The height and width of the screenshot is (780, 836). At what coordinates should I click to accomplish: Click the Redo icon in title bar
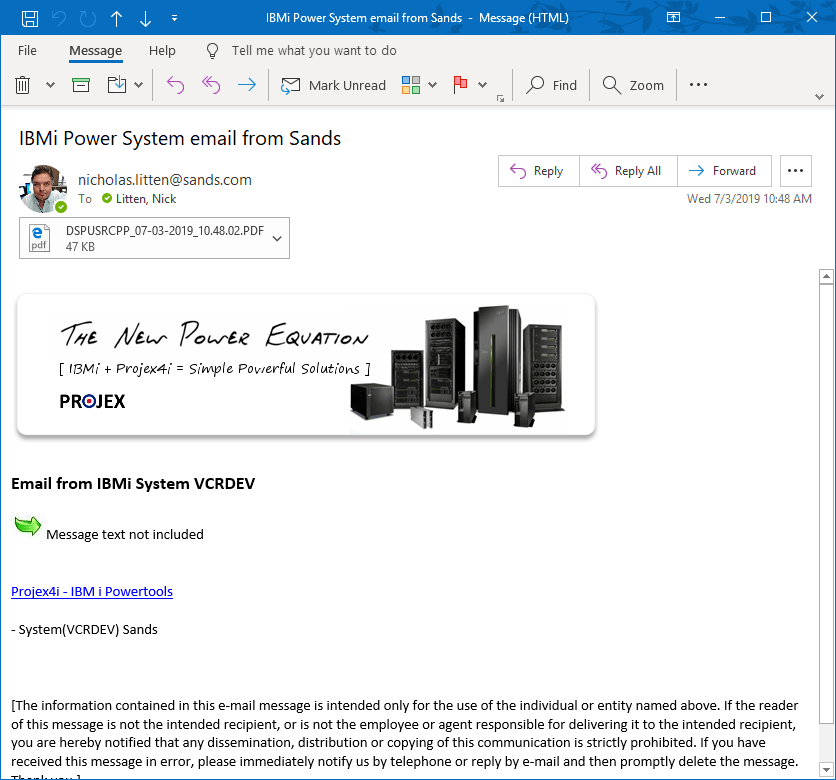87,19
